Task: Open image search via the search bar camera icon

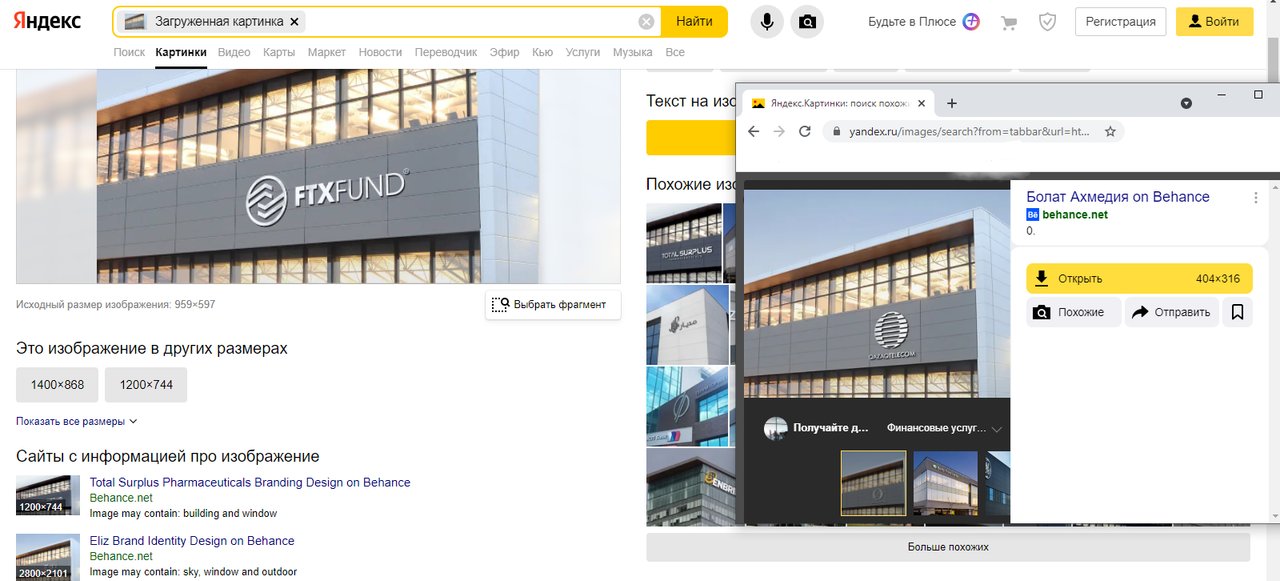Action: pyautogui.click(x=807, y=22)
